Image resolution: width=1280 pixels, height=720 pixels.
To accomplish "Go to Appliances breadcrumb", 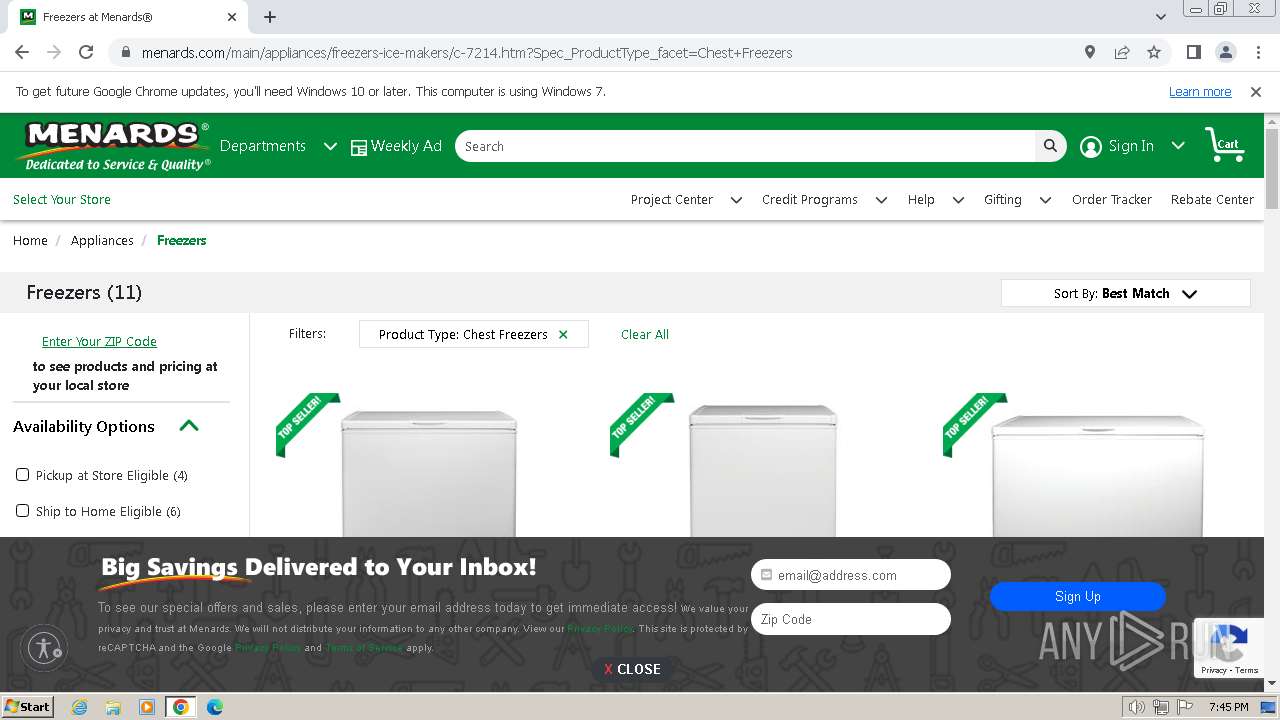I will coord(102,241).
